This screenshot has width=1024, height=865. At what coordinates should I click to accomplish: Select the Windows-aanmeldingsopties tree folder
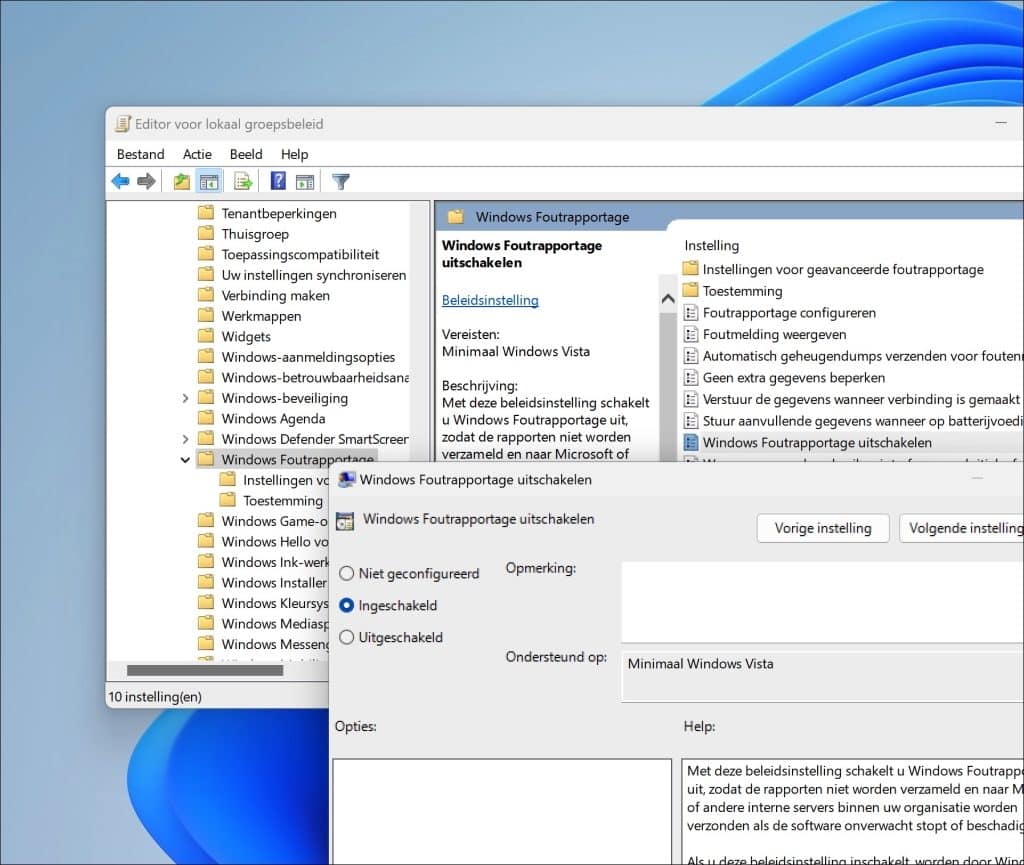[308, 357]
